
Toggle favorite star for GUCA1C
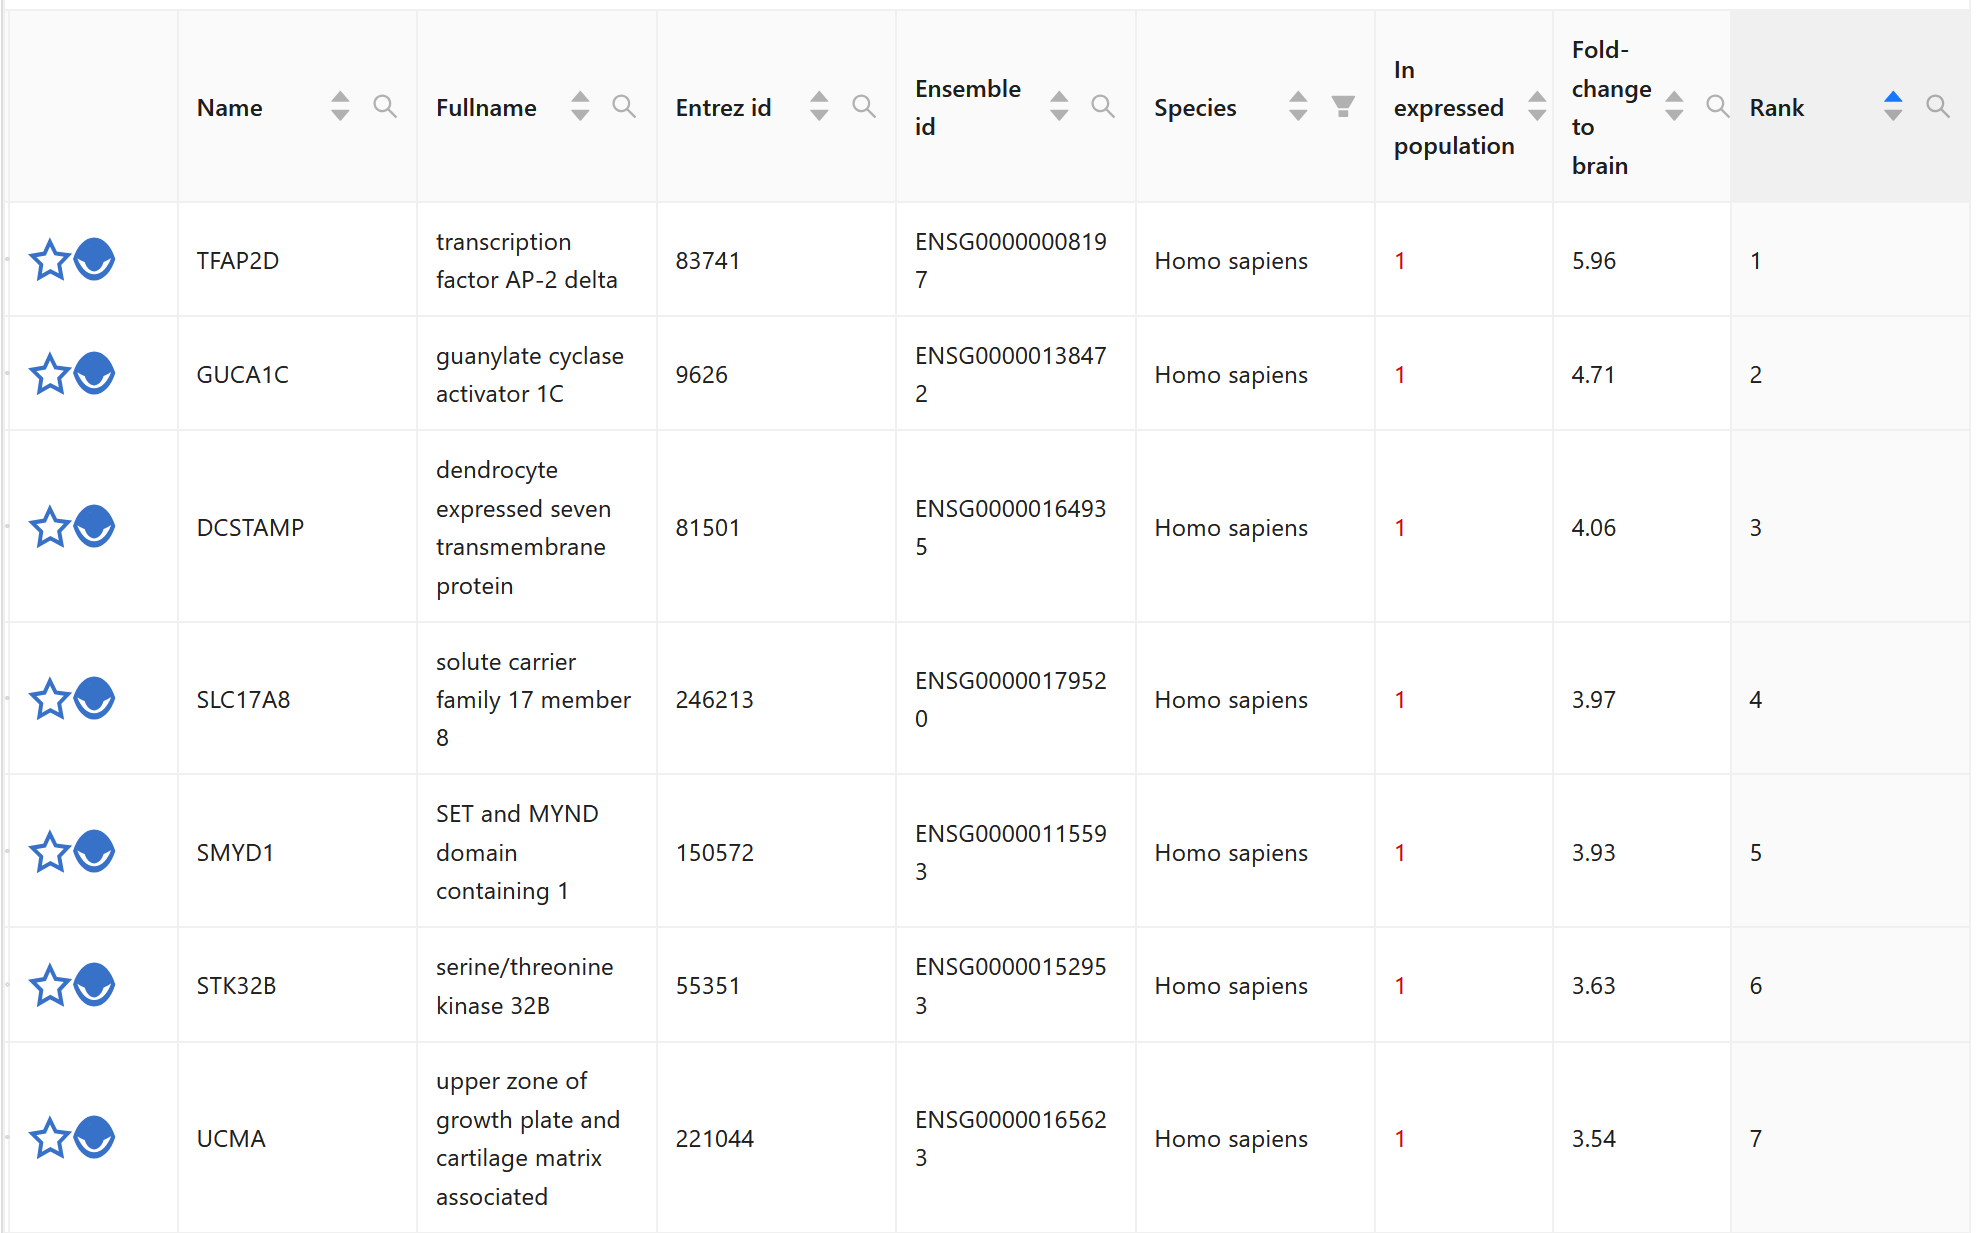pyautogui.click(x=49, y=375)
